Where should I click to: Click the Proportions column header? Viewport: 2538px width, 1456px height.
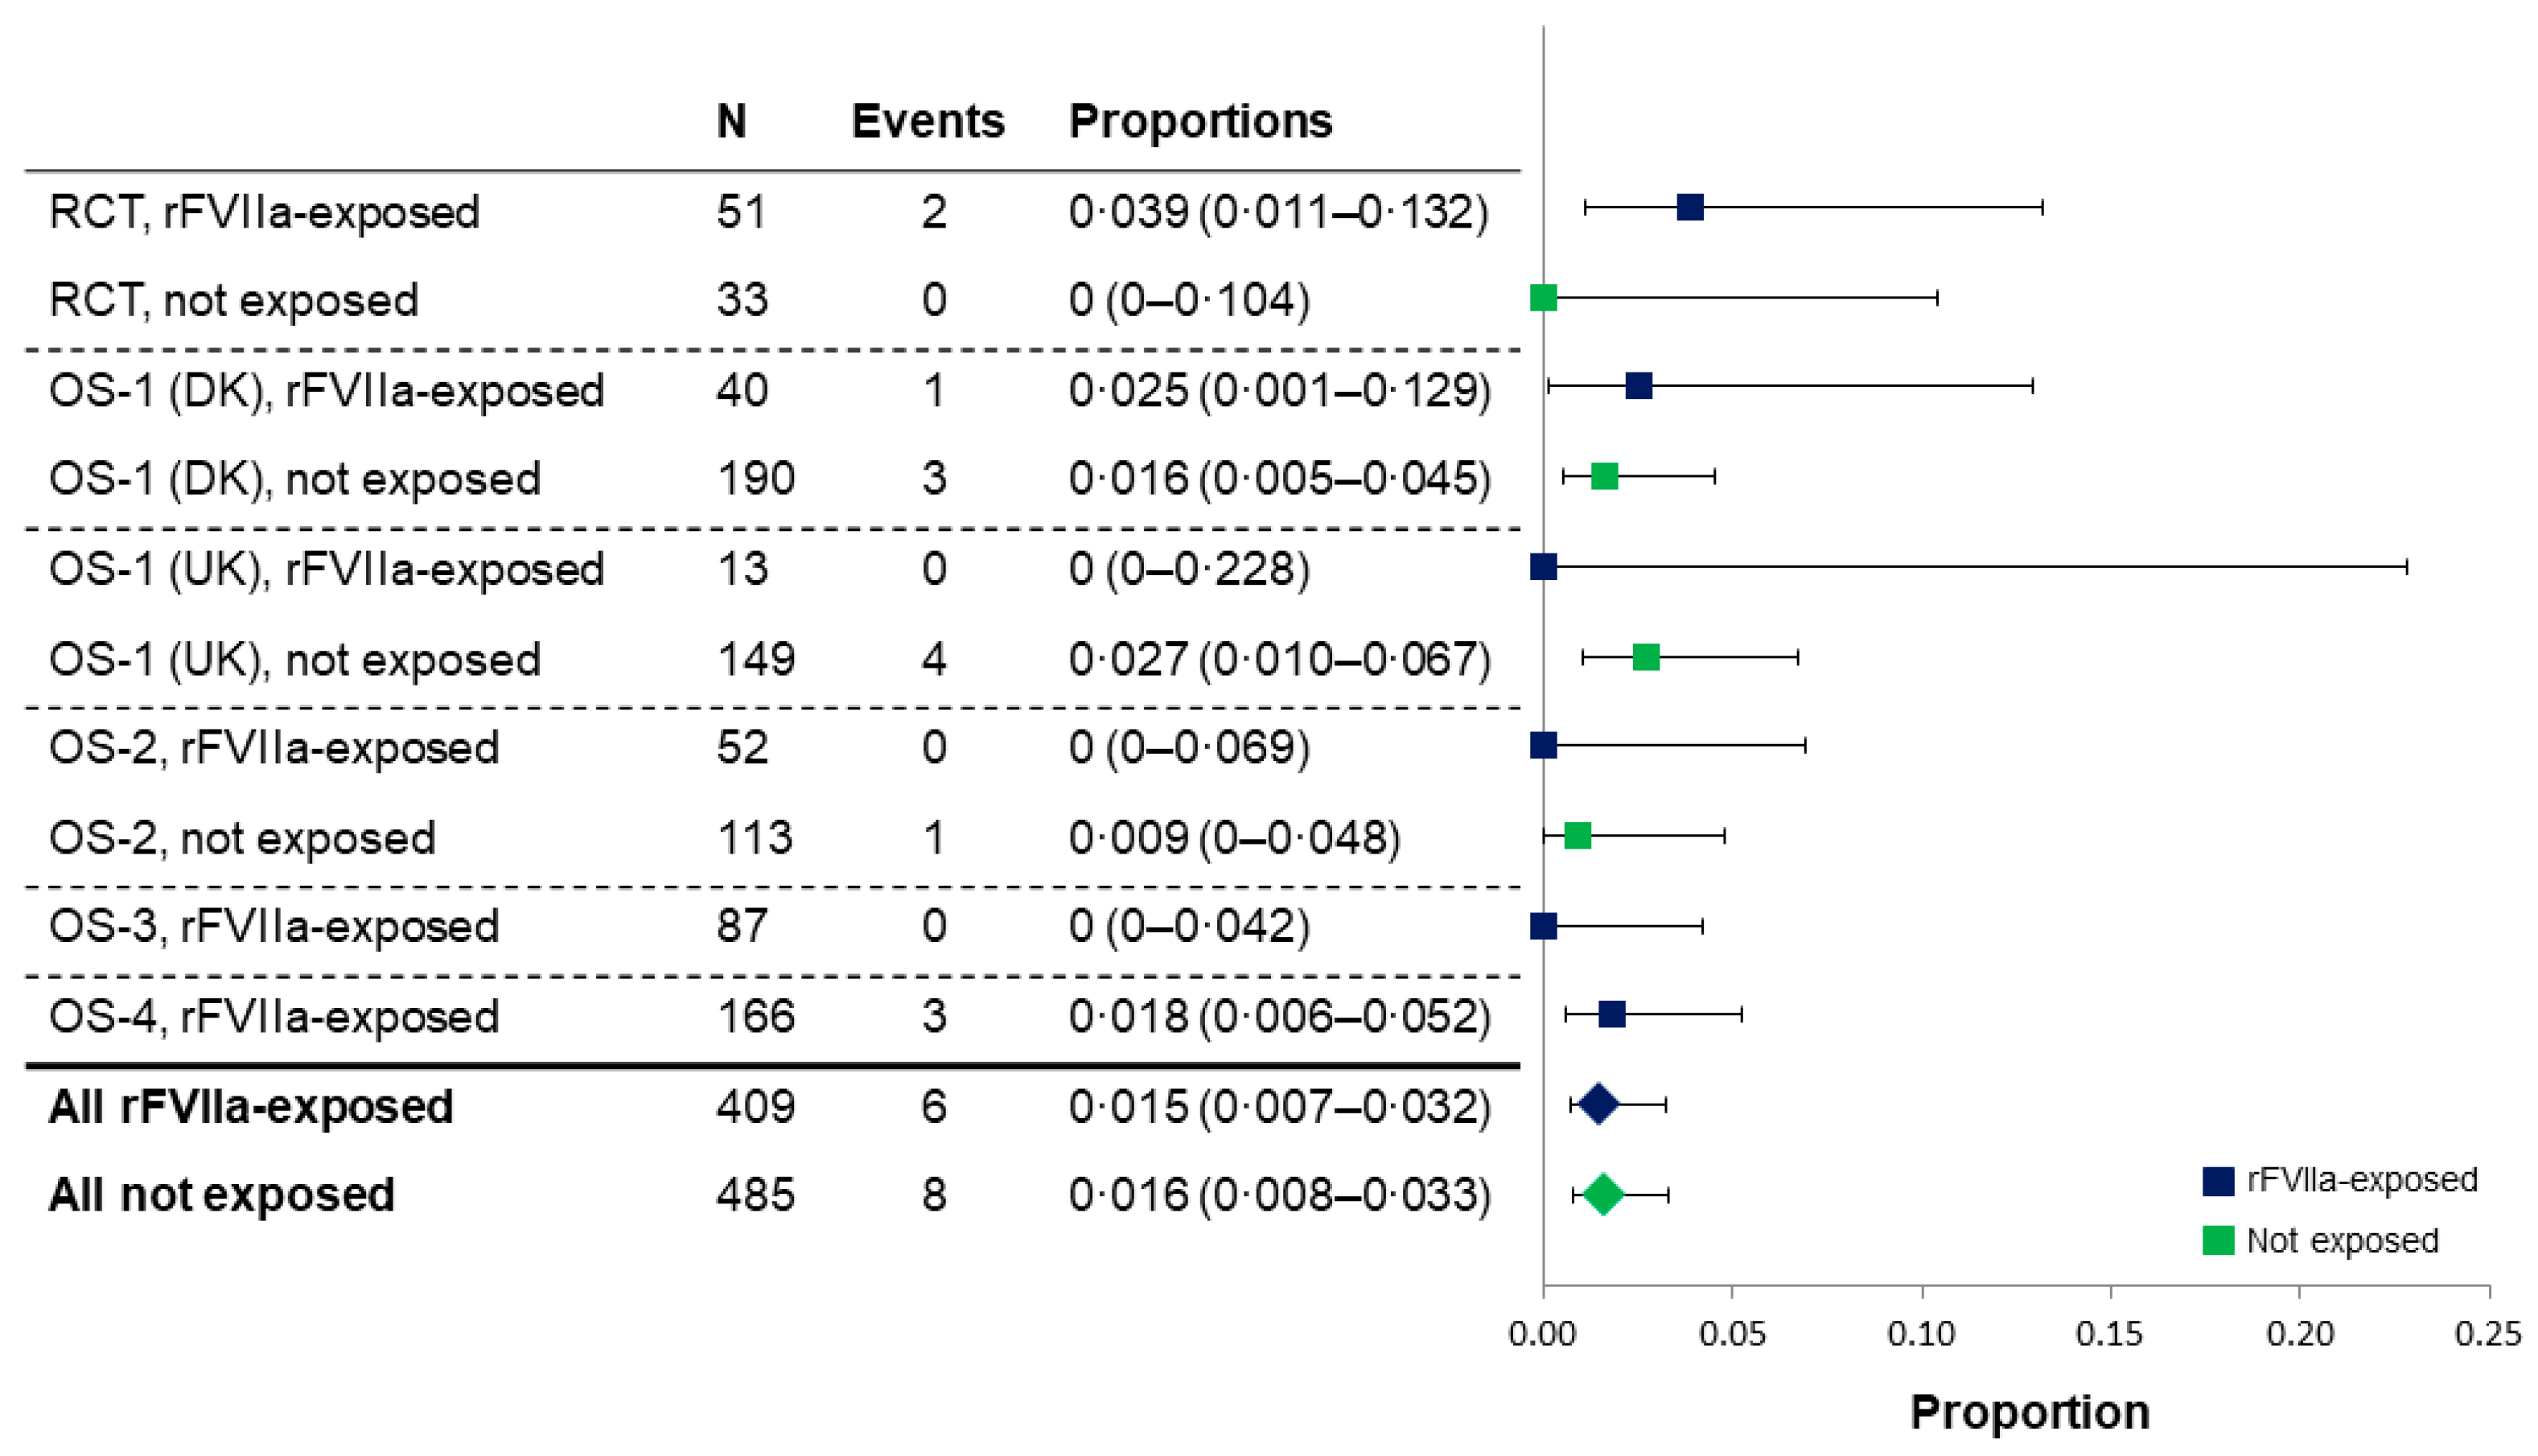pyautogui.click(x=1200, y=121)
